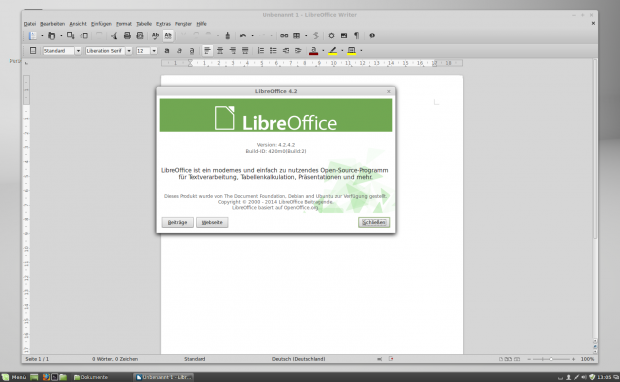Screen dimensions: 620x382
Task: Click the font name input field
Action: (105, 51)
